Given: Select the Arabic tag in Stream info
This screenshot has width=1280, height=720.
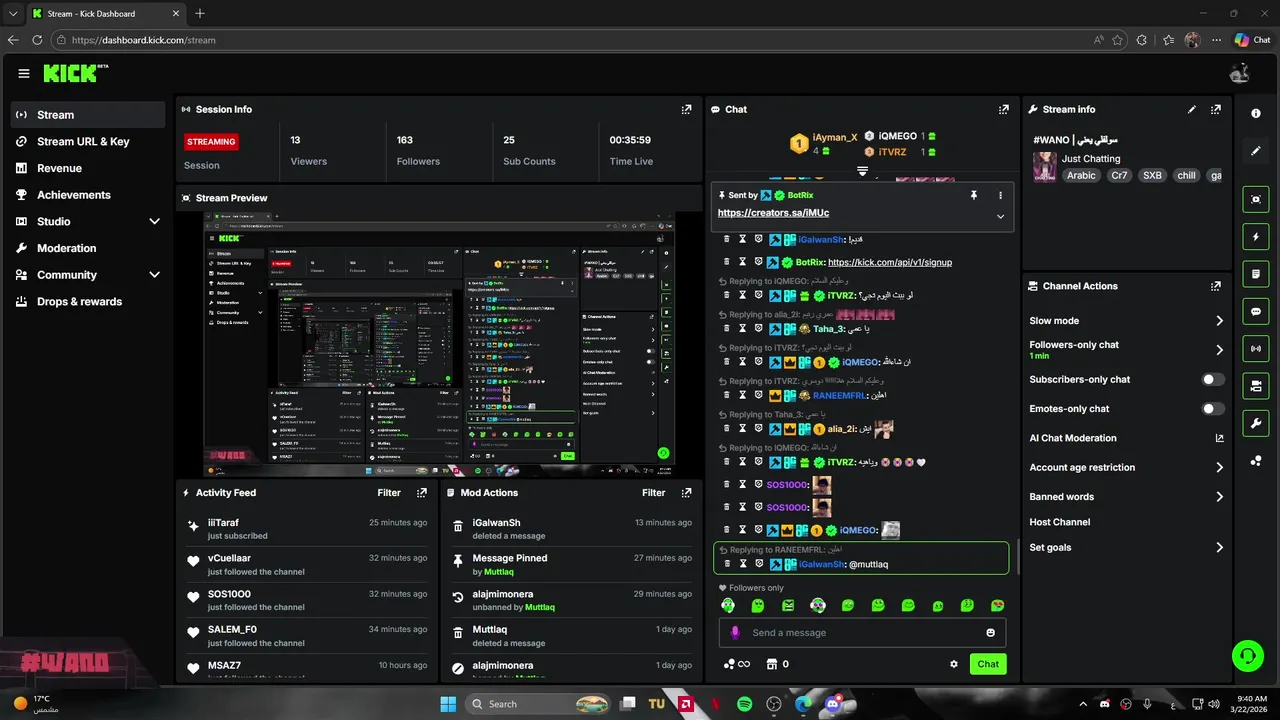Looking at the screenshot, I should coord(1081,175).
